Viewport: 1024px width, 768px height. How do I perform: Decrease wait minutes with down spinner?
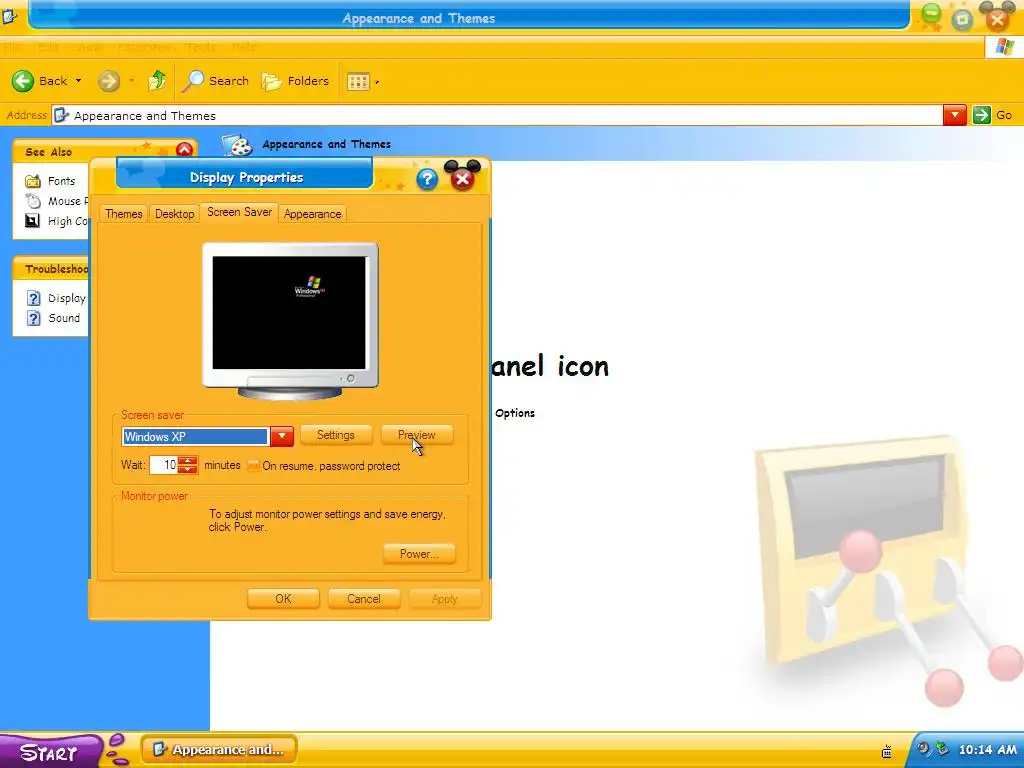187,470
